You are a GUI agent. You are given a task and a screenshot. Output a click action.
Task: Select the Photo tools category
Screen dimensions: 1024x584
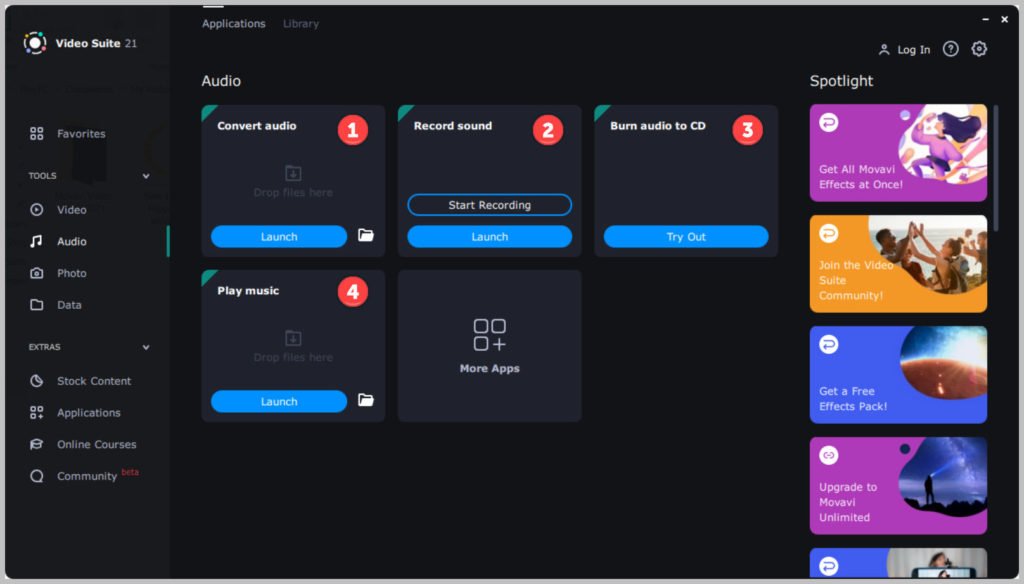71,273
